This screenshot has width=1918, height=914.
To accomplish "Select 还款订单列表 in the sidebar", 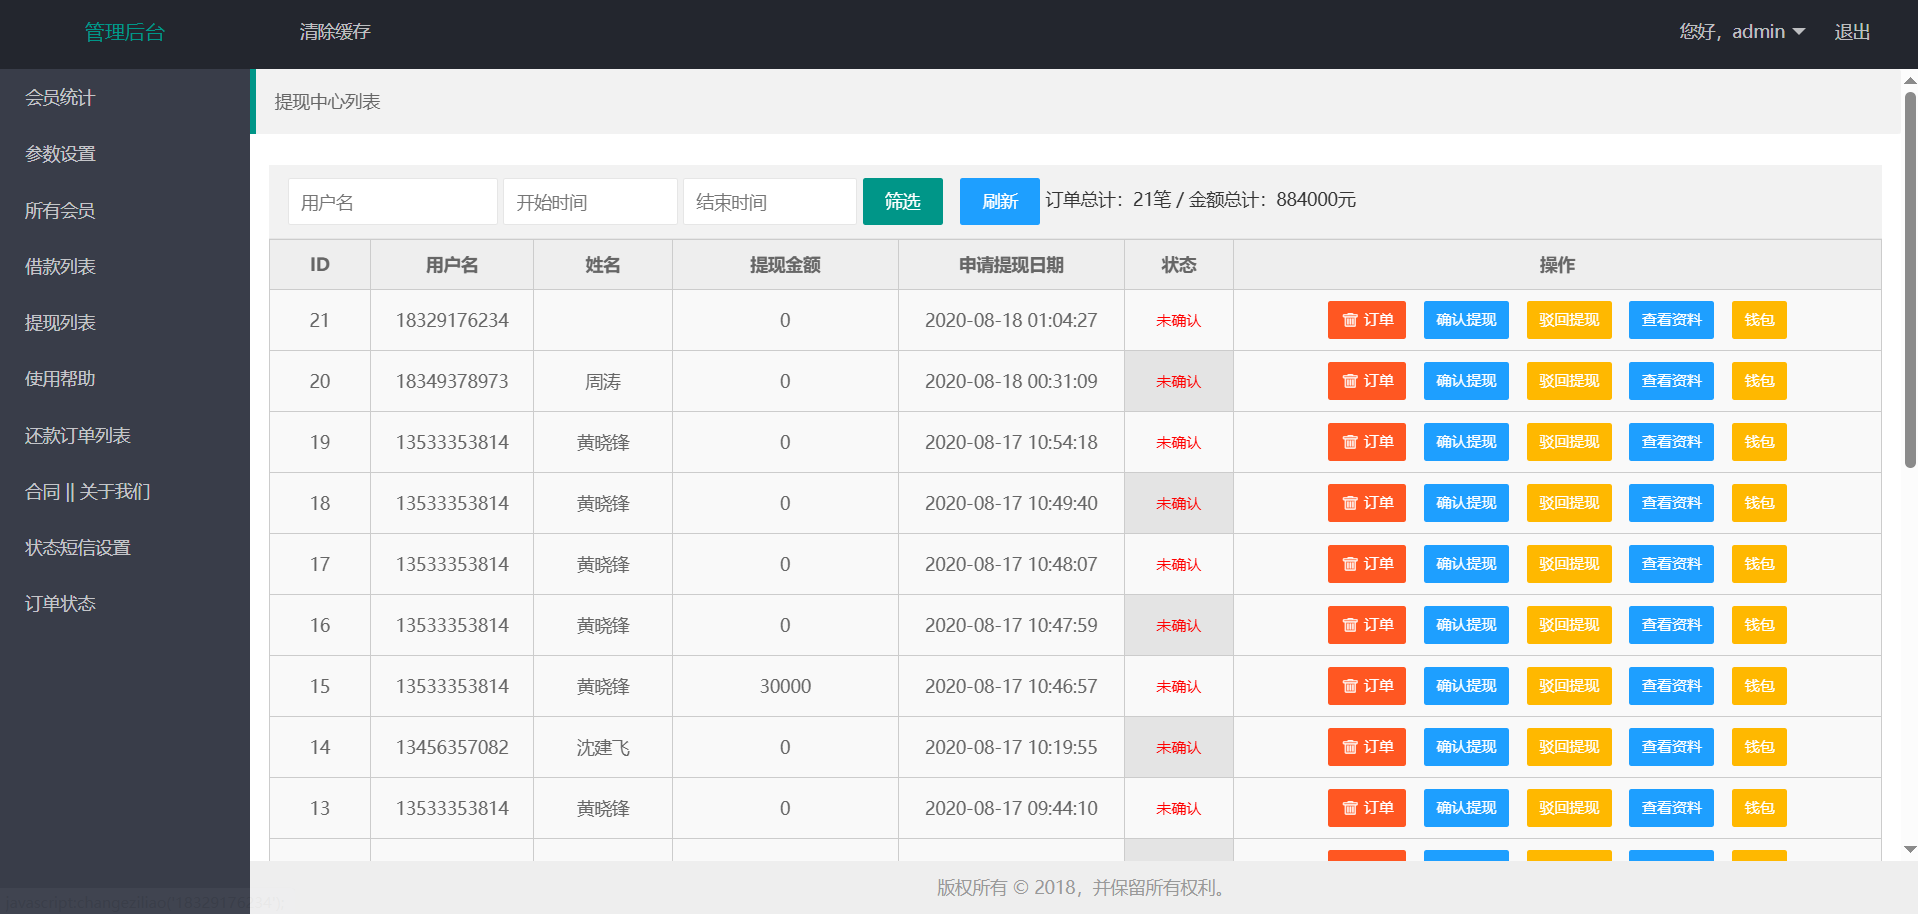I will pos(78,436).
